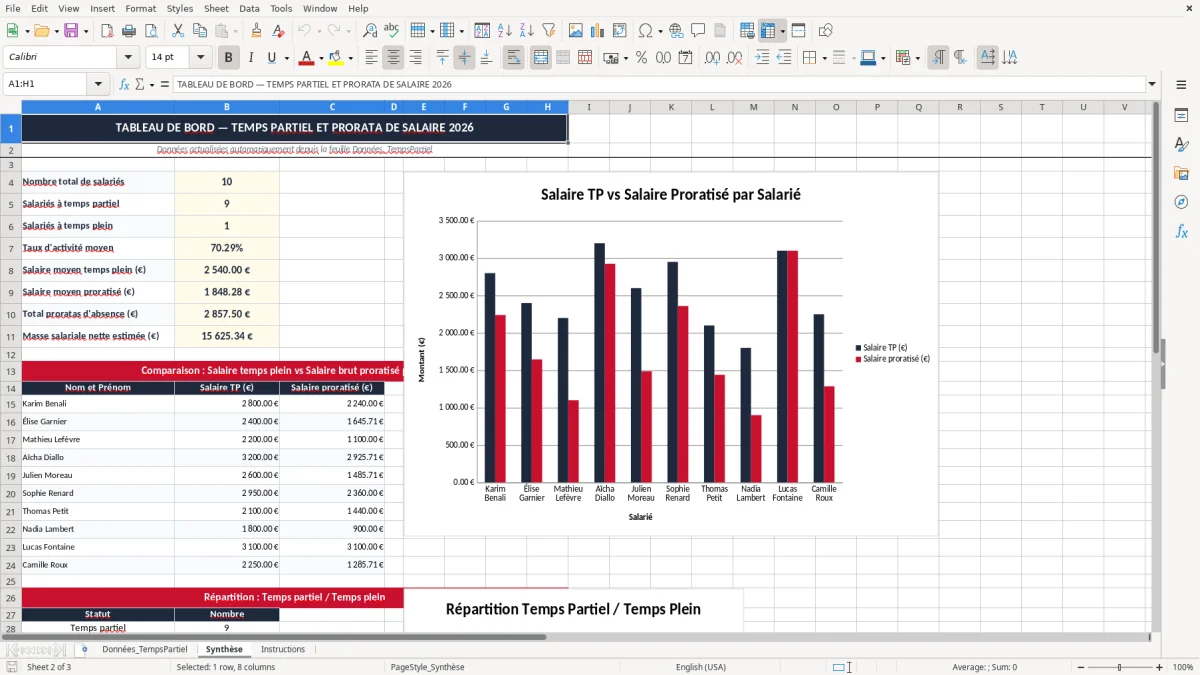The image size is (1200, 675).
Task: Insert a hyperlink from toolbar
Action: [677, 31]
